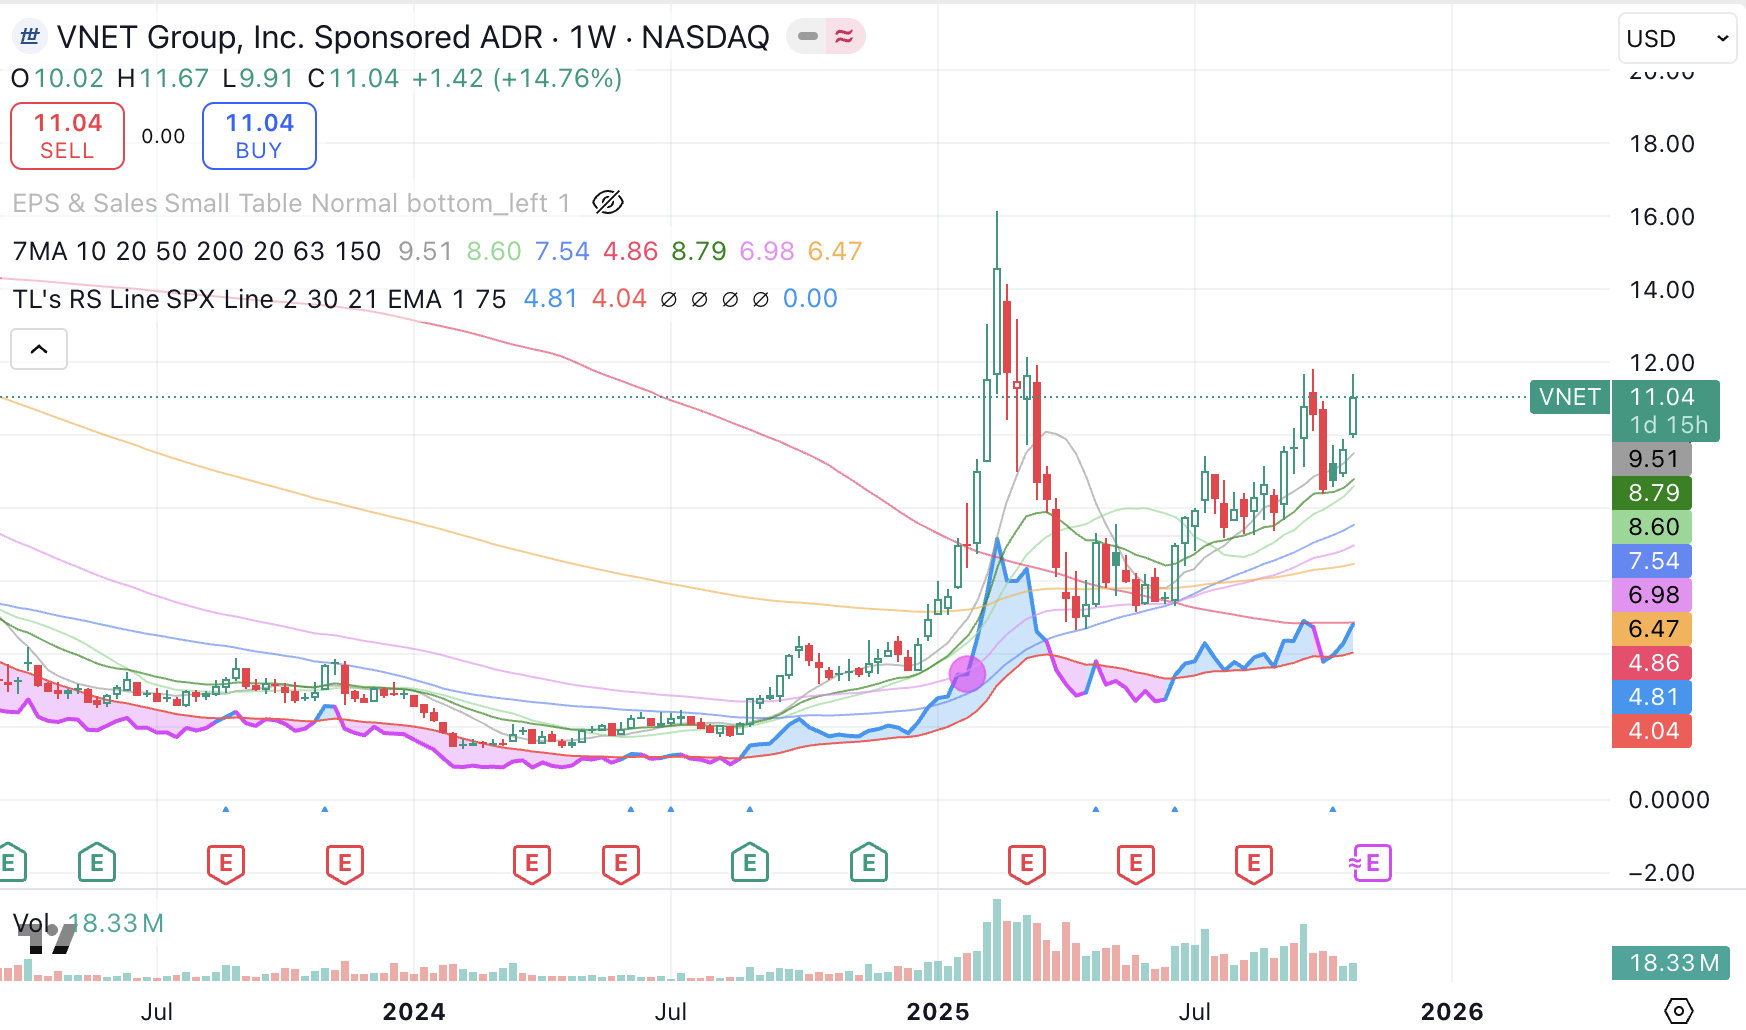1746x1030 pixels.
Task: Click red 4.86 price scale label
Action: pyautogui.click(x=1653, y=663)
